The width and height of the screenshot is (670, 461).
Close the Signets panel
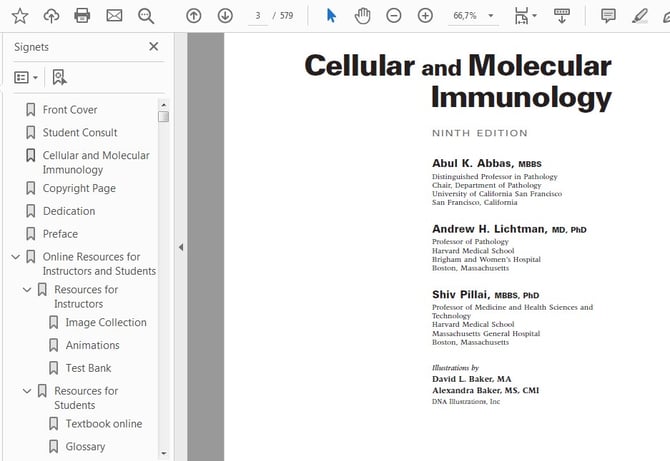[x=153, y=47]
